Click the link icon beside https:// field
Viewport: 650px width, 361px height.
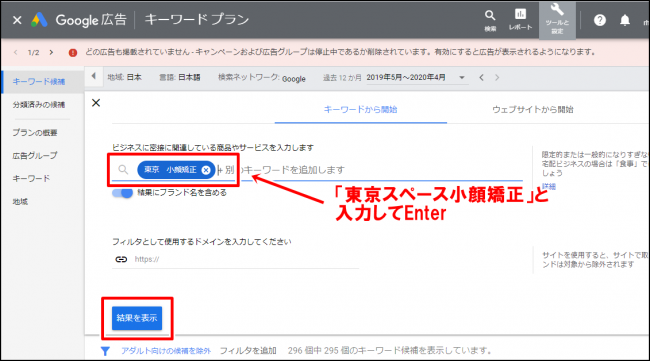[121, 259]
